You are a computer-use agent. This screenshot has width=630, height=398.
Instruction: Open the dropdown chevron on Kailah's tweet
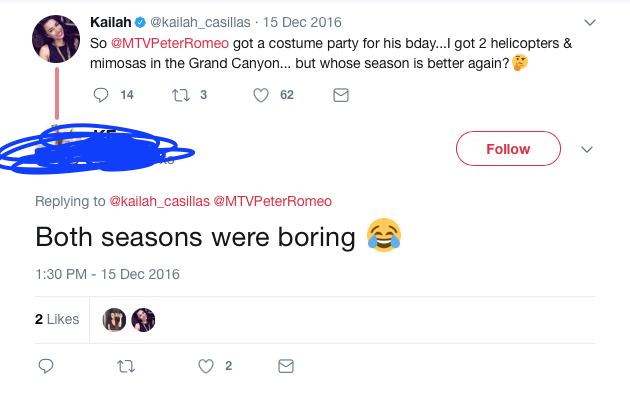pos(589,22)
